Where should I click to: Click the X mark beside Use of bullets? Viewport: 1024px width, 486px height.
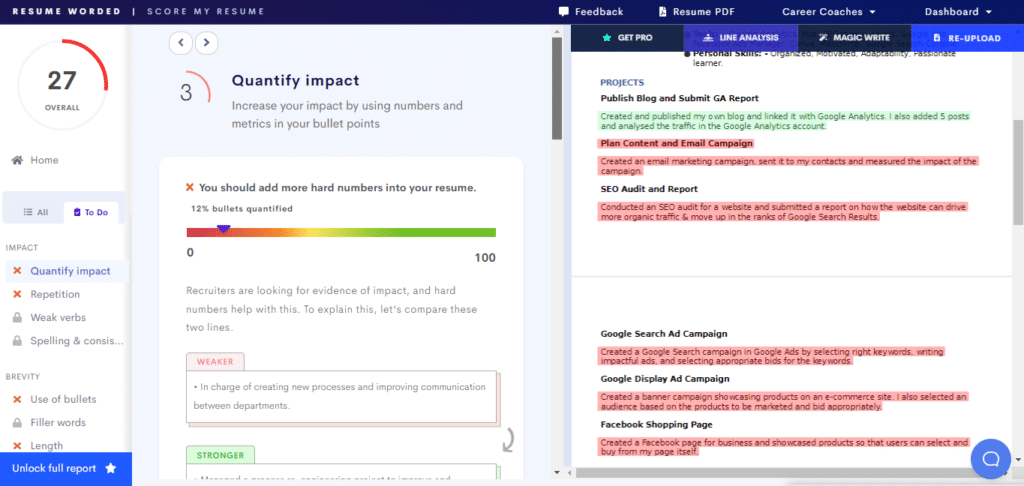(x=17, y=399)
